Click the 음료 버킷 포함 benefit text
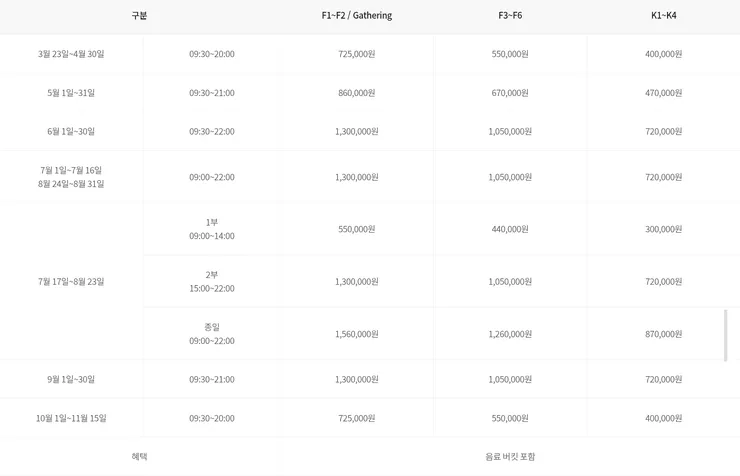The width and height of the screenshot is (740, 476). [x=510, y=457]
